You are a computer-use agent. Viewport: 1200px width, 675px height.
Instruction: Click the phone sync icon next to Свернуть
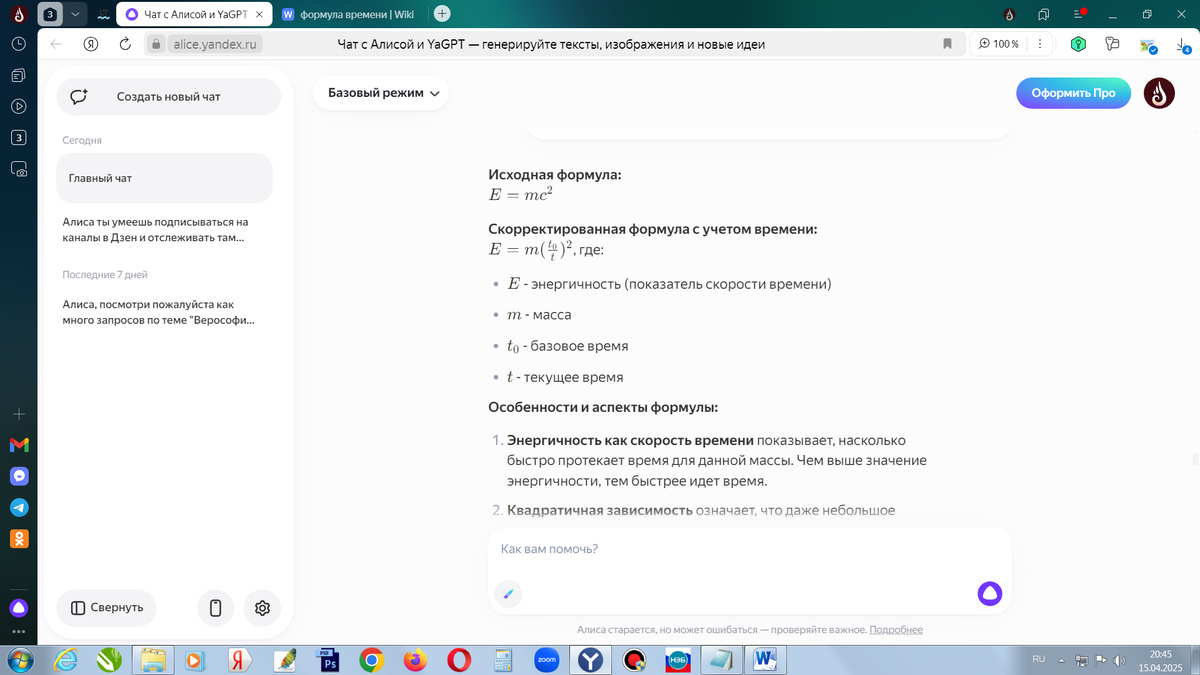tap(215, 608)
